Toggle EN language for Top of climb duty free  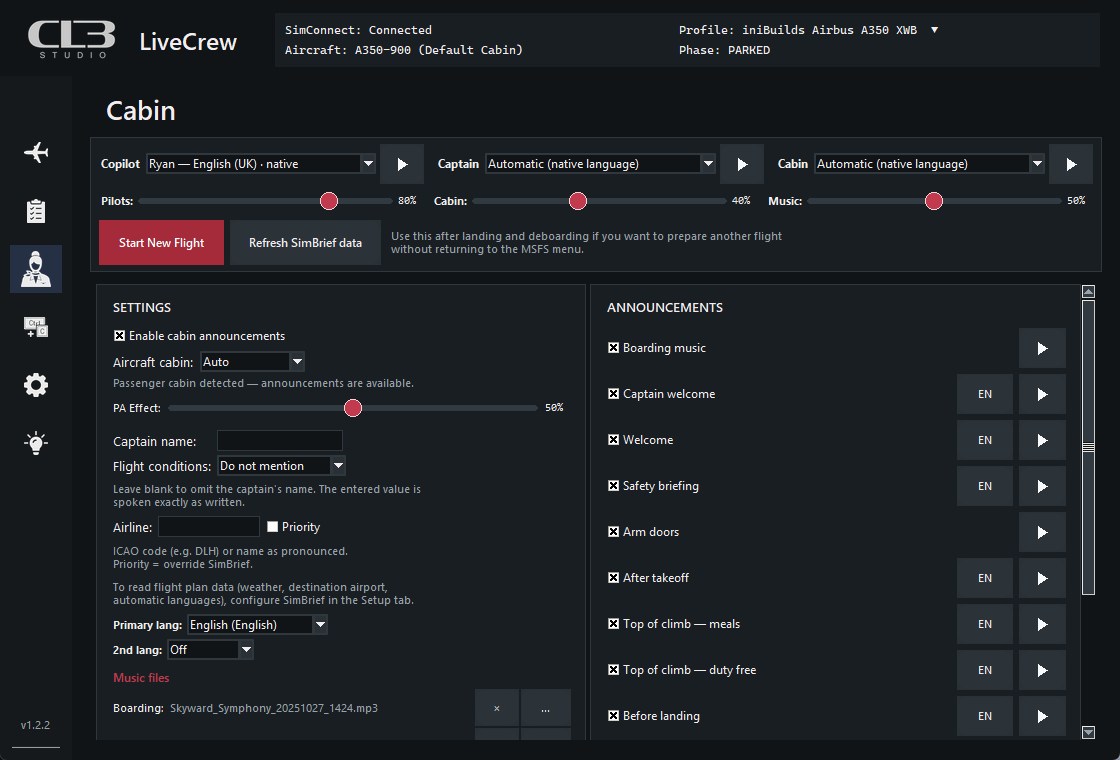tap(985, 670)
